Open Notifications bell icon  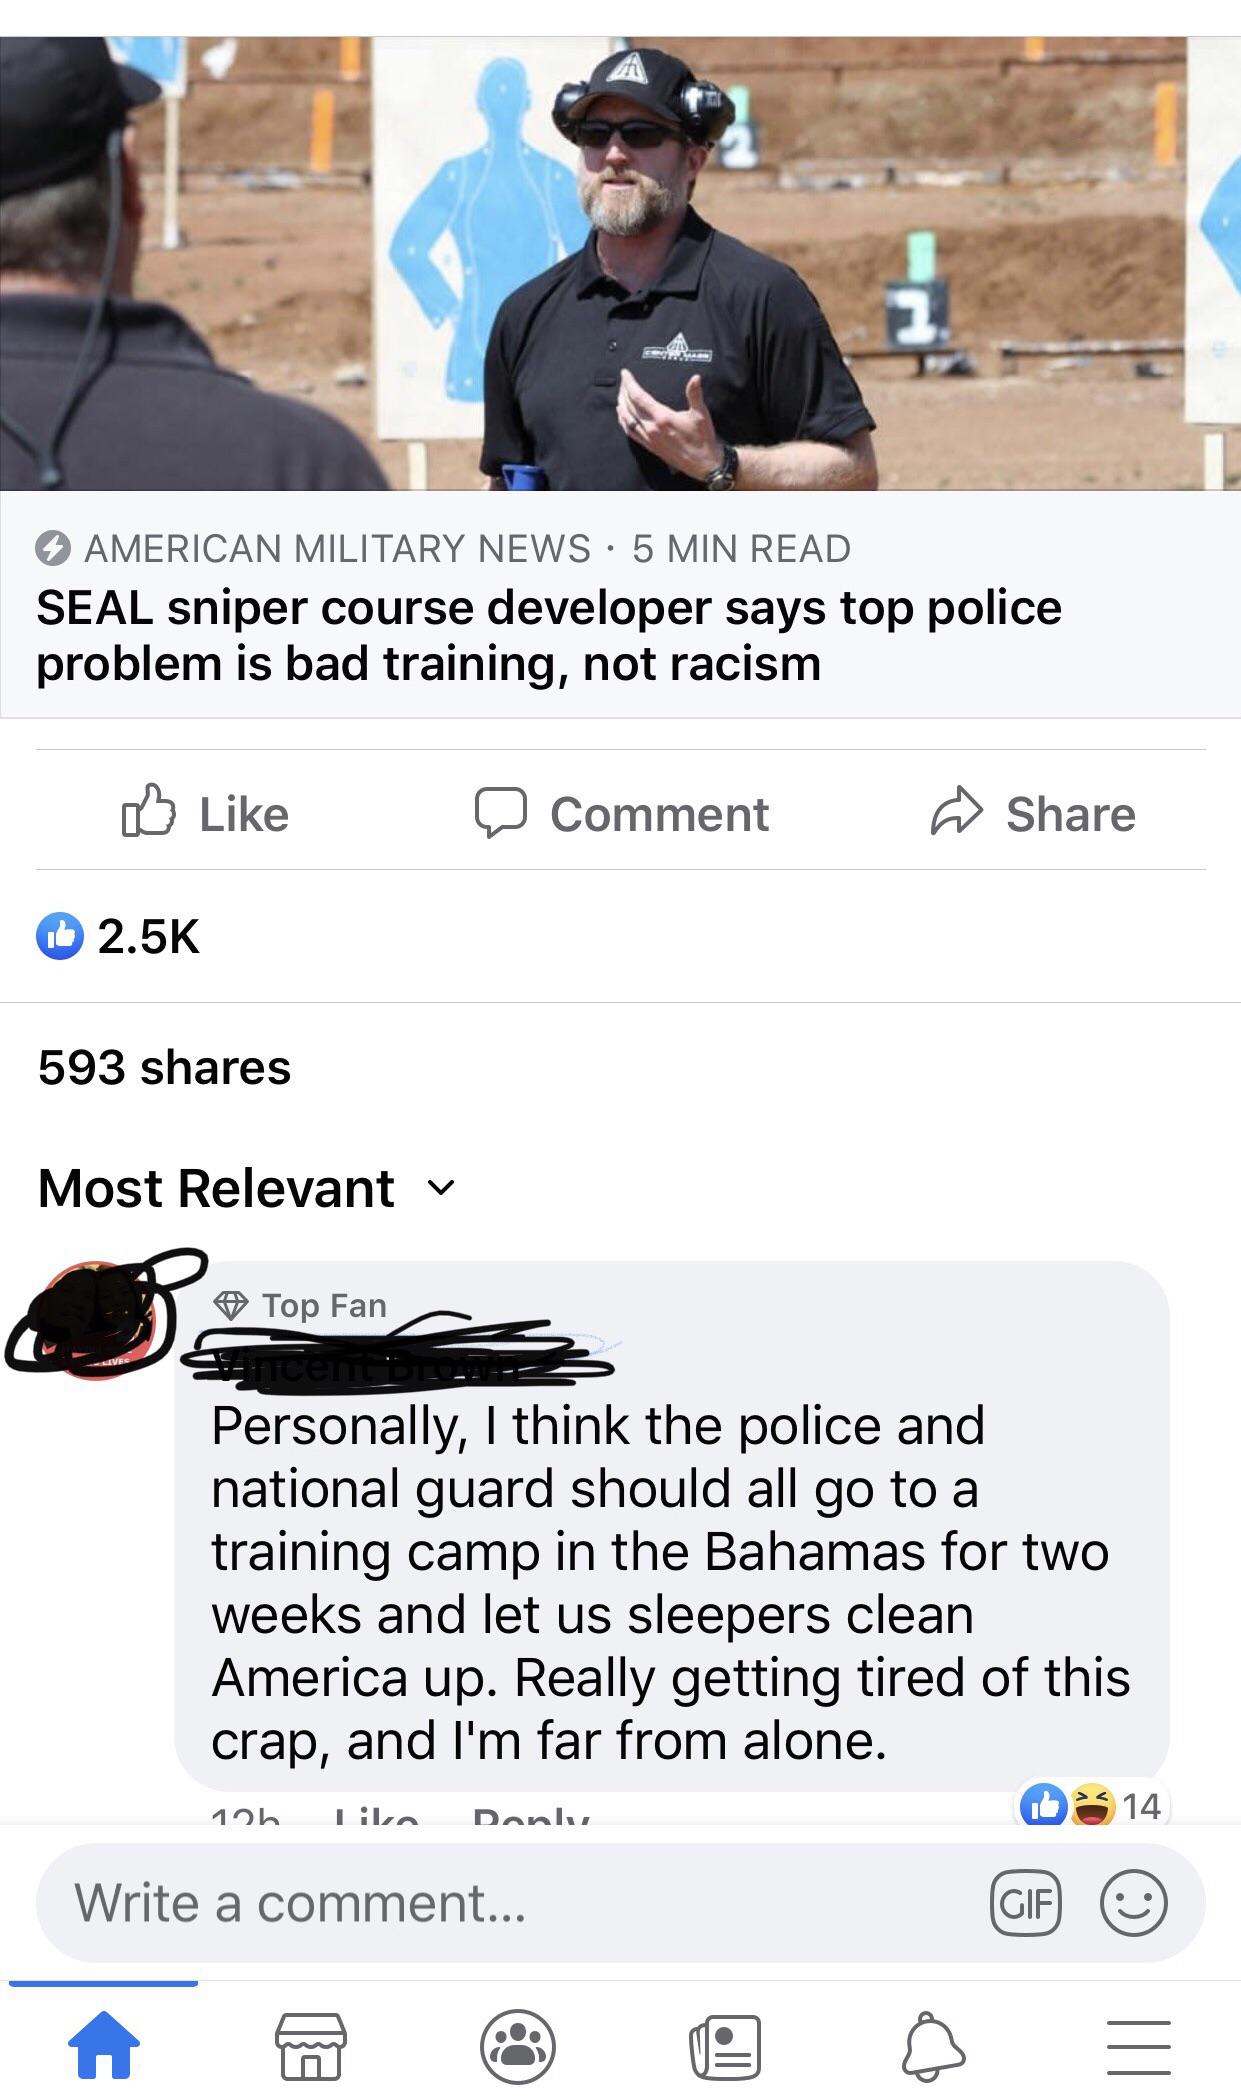(x=932, y=2046)
